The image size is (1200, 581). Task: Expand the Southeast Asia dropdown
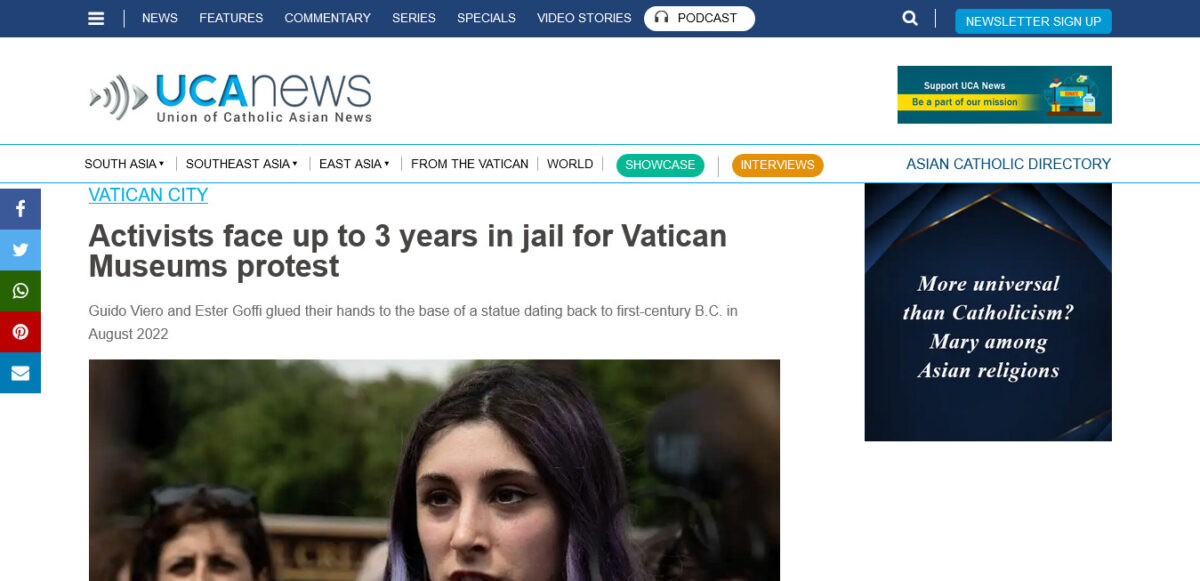[242, 164]
